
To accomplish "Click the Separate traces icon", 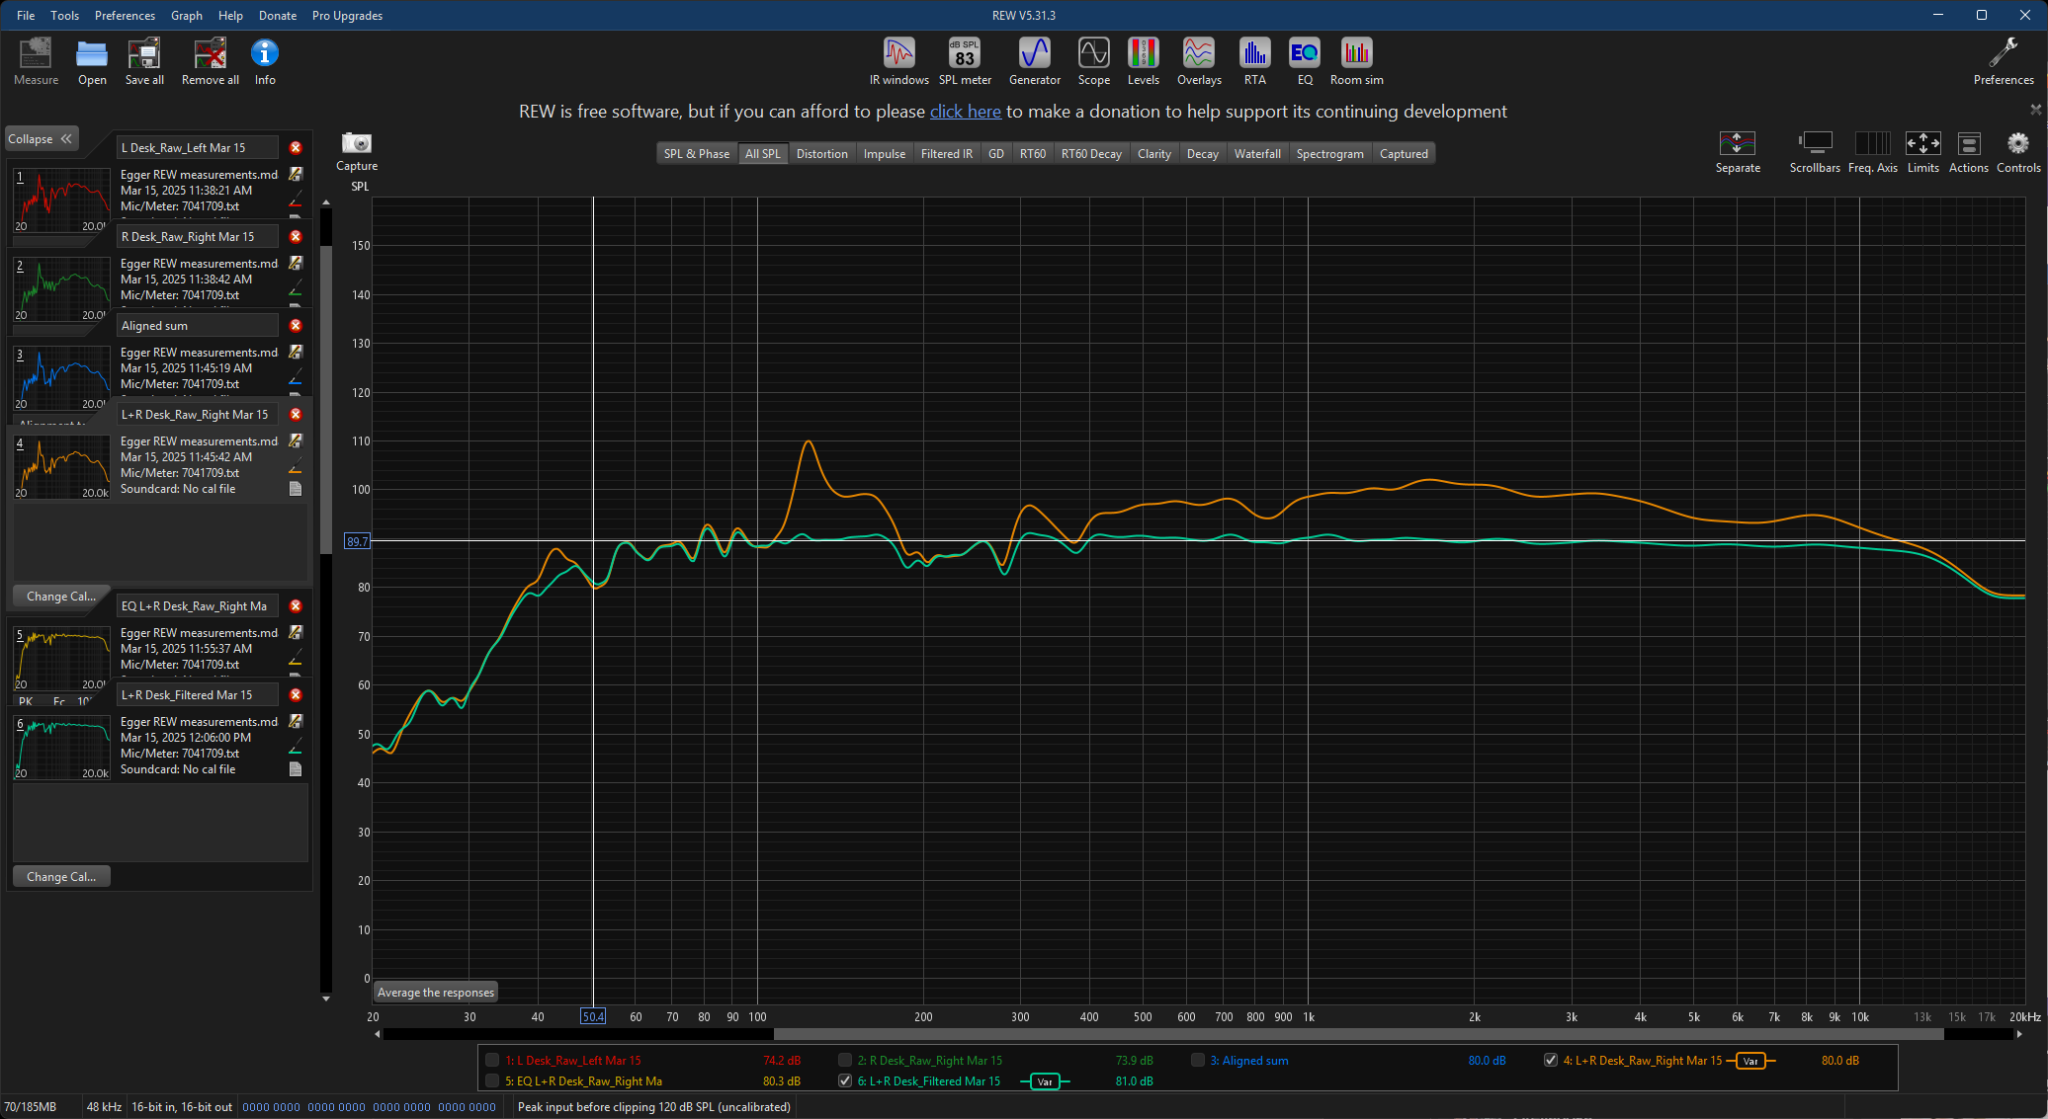I will point(1737,152).
